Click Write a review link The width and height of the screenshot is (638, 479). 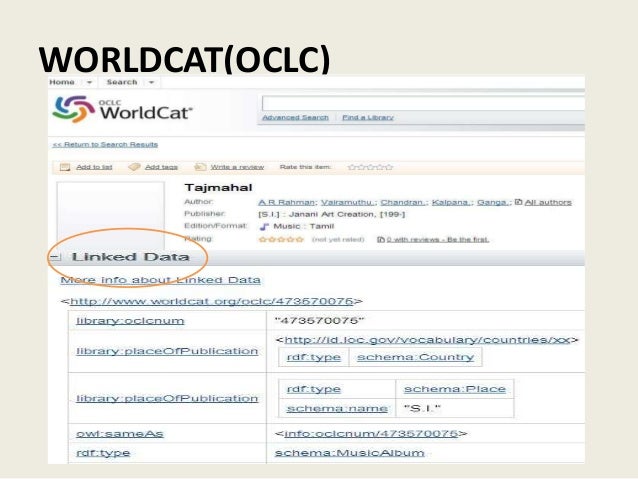click(237, 167)
